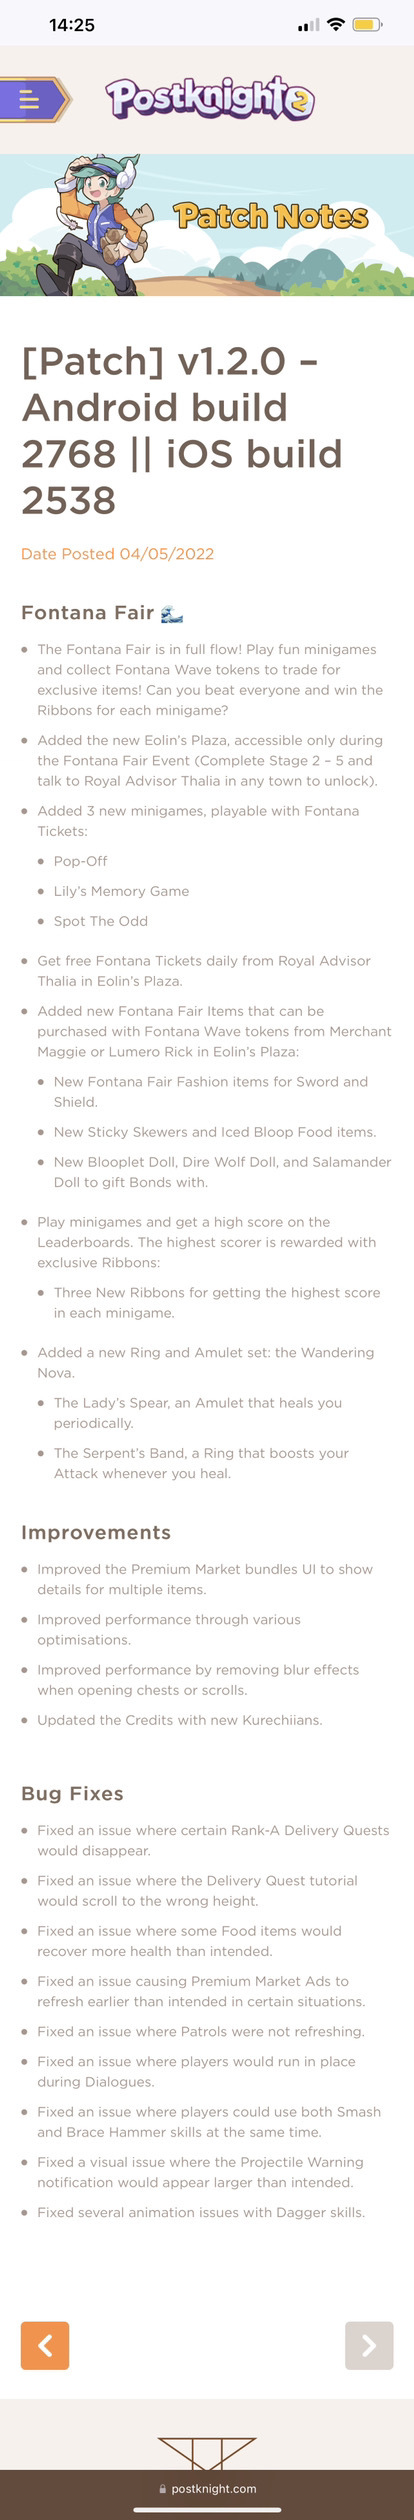
Task: Tap the postknight.com address bar
Action: click(x=207, y=2489)
